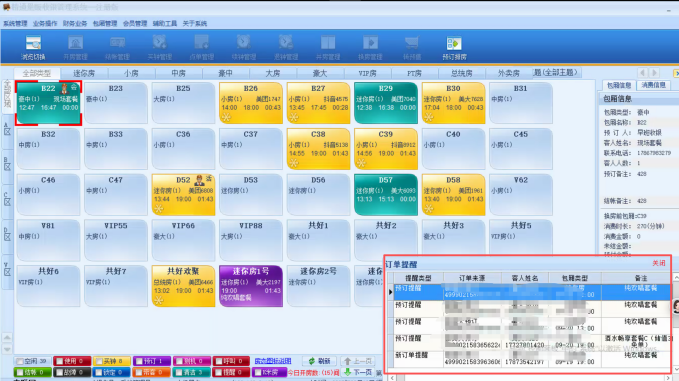
Task: Toggle the 呼叫 status checkbox
Action: [x=220, y=361]
